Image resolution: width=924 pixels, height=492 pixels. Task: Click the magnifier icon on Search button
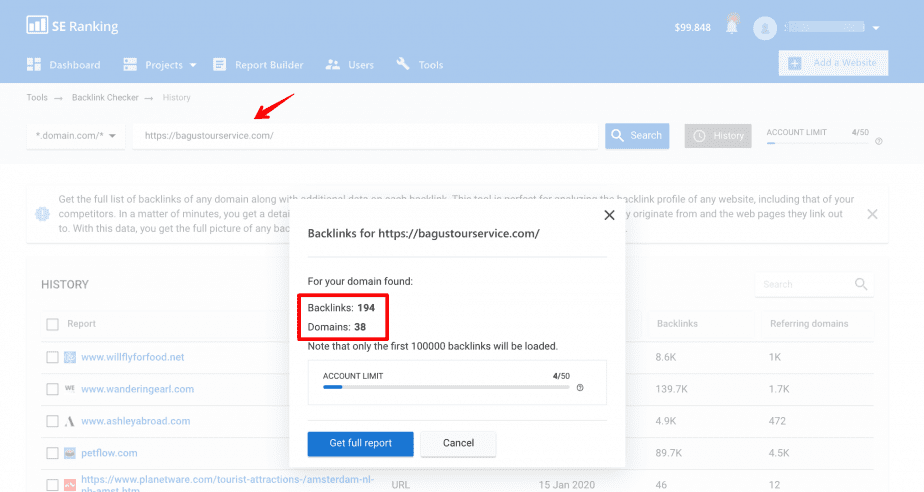pyautogui.click(x=617, y=136)
